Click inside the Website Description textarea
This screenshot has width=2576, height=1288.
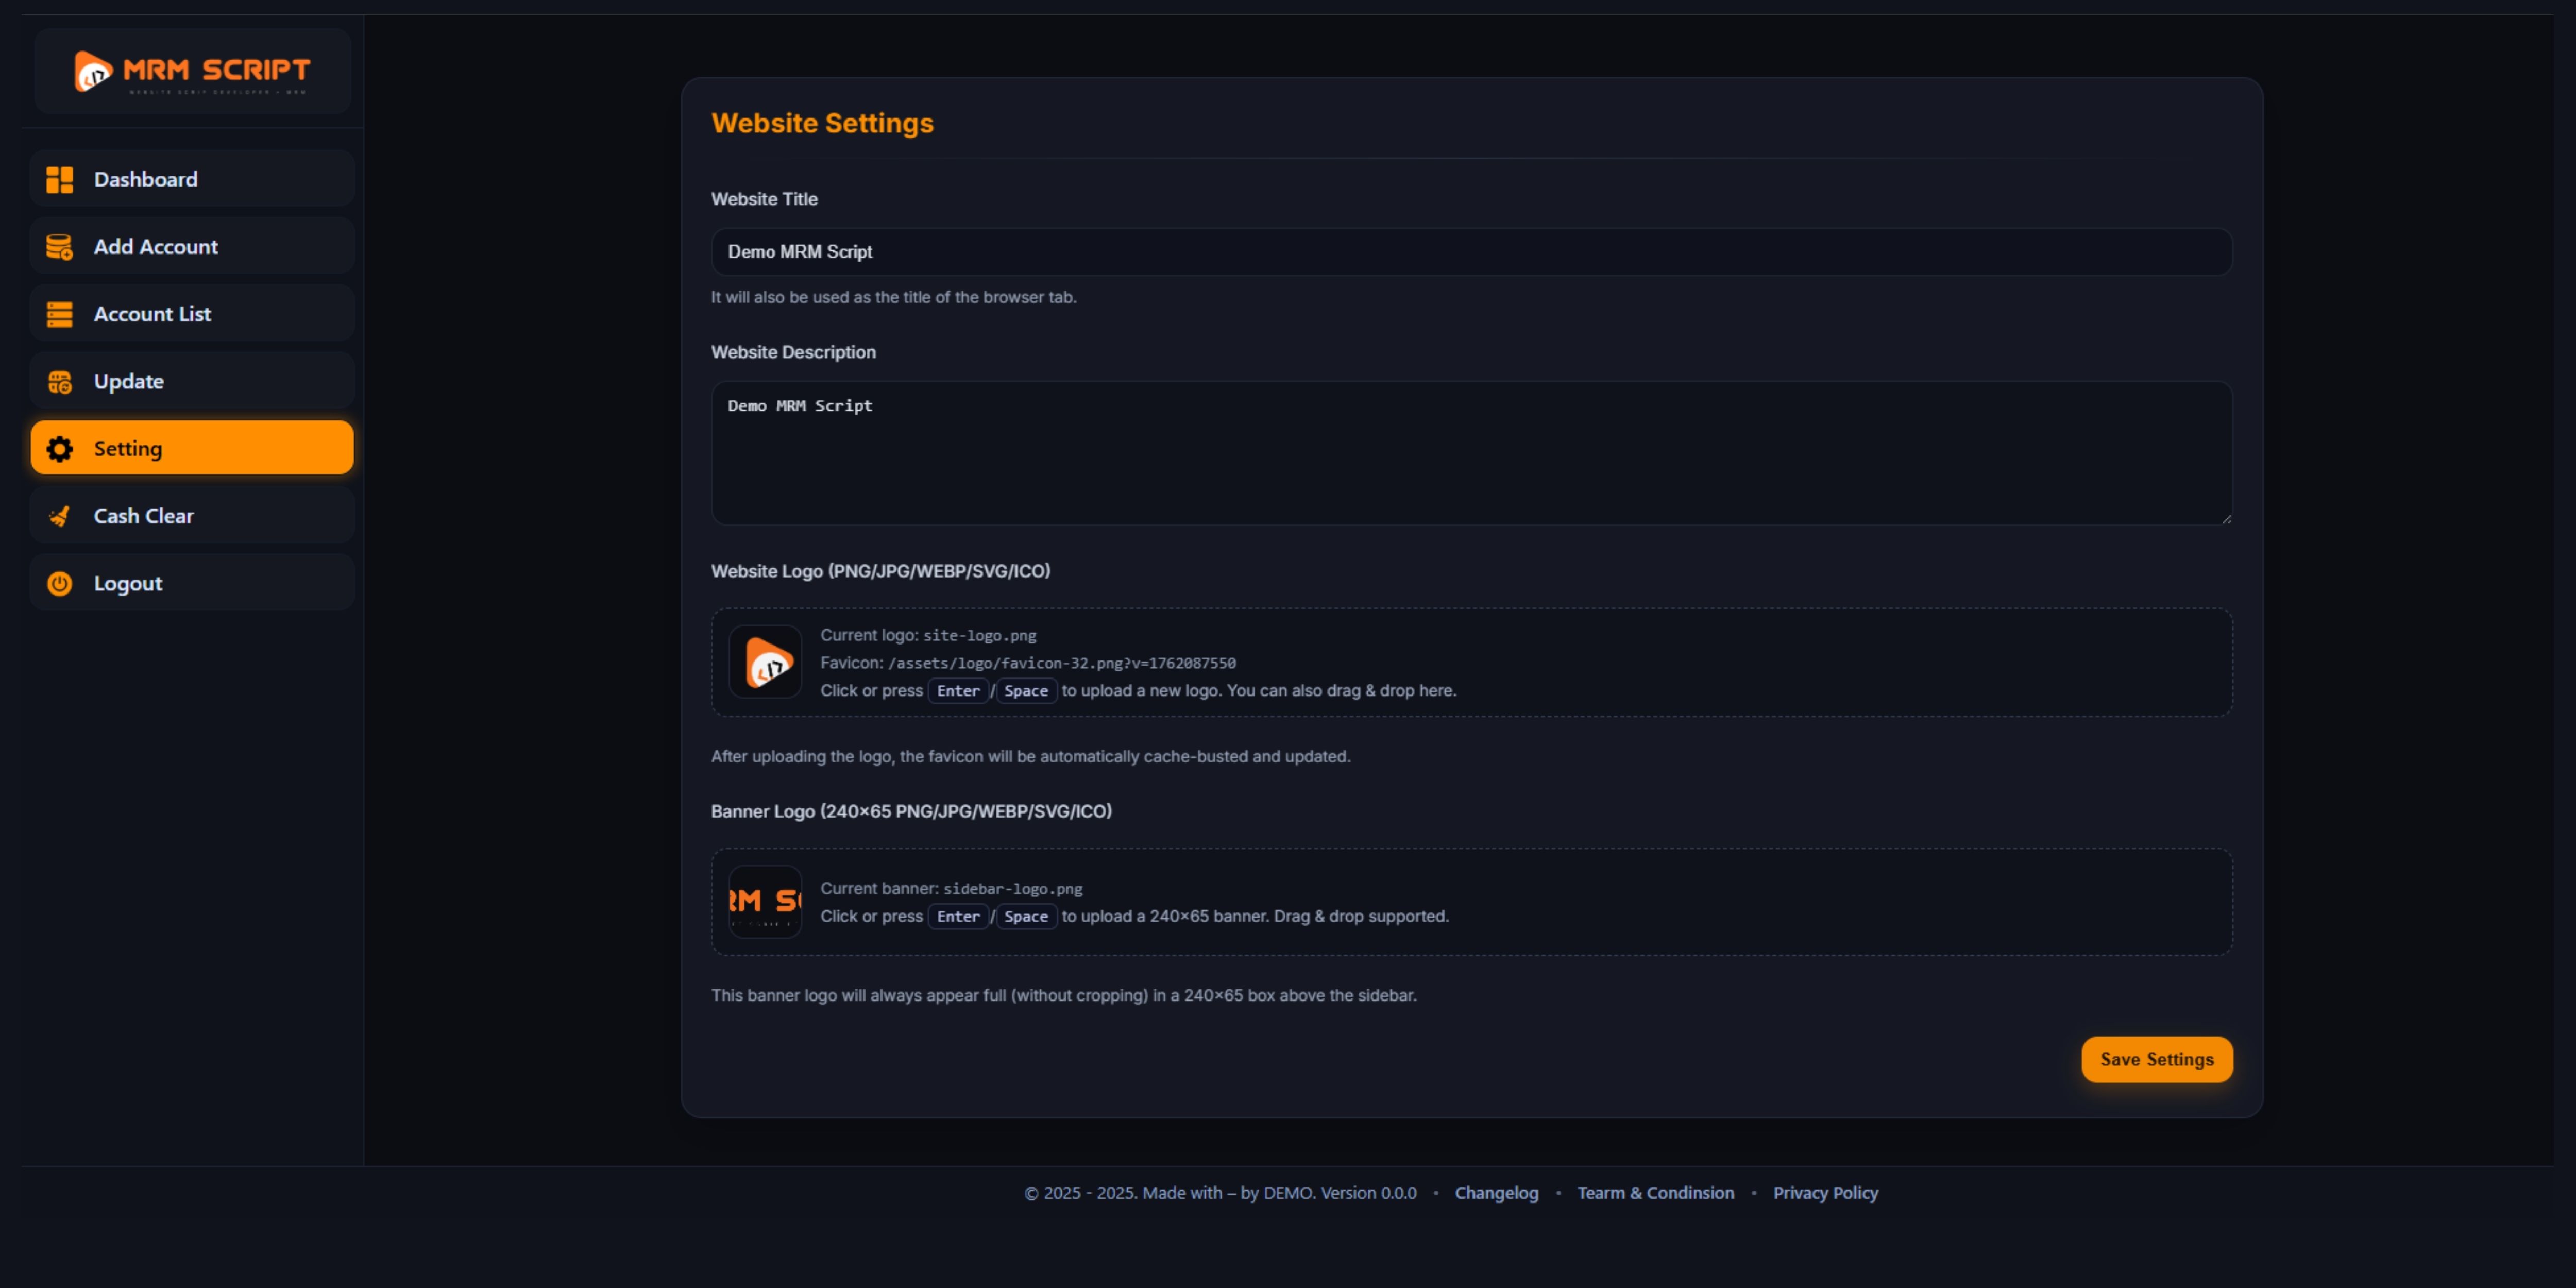click(1471, 453)
